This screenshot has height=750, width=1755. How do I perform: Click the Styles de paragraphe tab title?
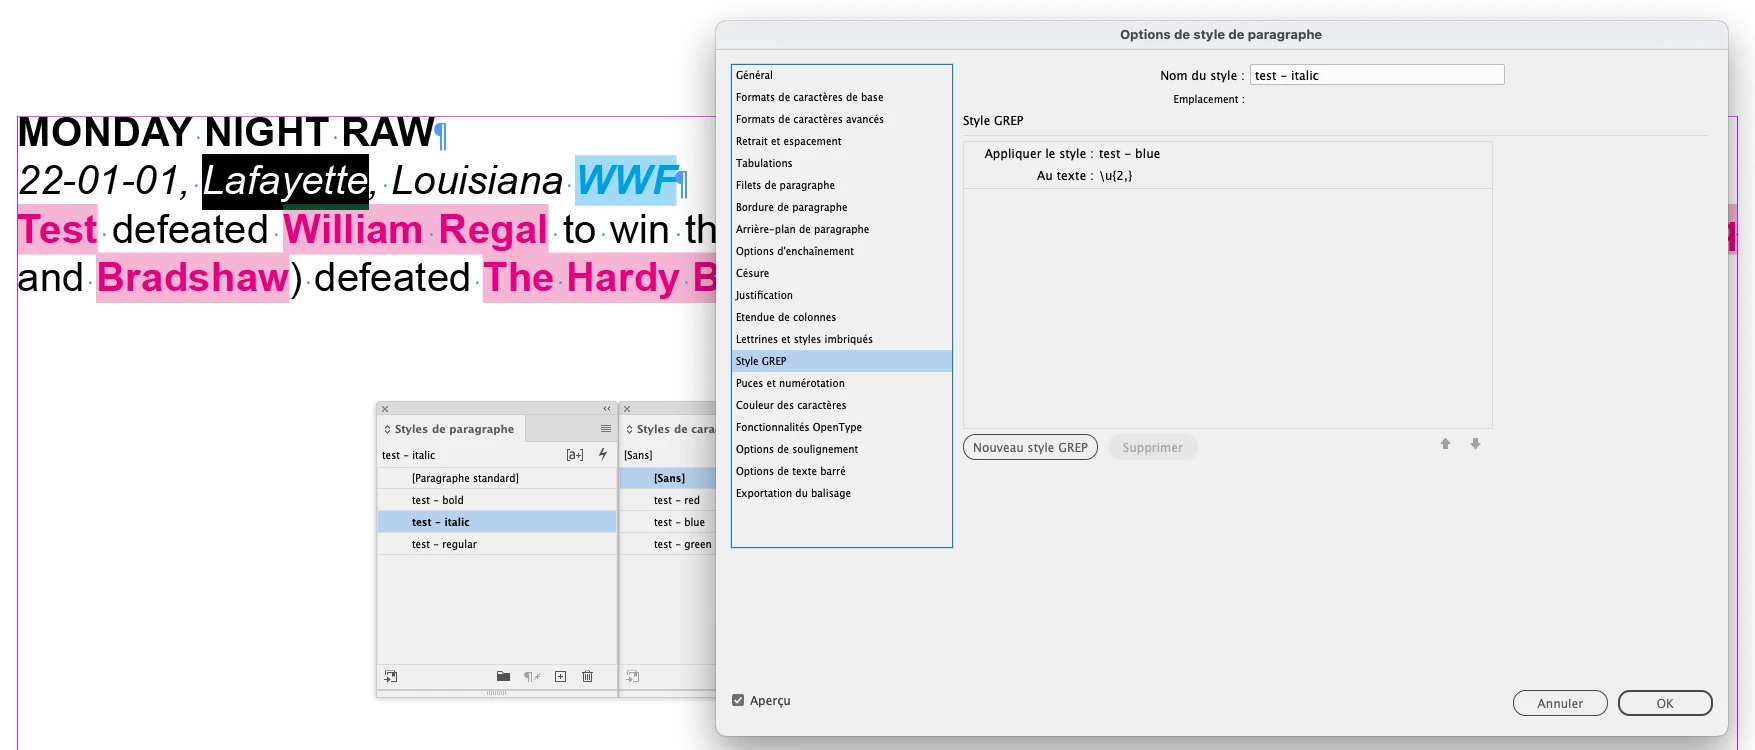click(454, 429)
